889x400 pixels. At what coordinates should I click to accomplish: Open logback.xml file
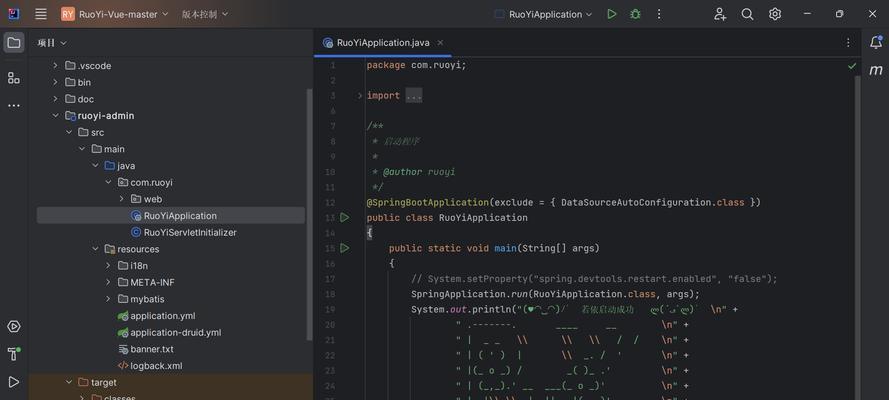pos(150,366)
